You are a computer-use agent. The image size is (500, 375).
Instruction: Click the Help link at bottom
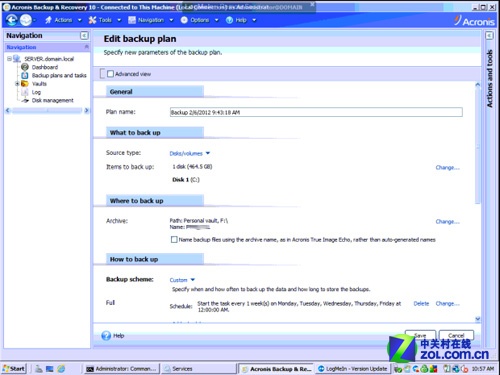click(118, 336)
